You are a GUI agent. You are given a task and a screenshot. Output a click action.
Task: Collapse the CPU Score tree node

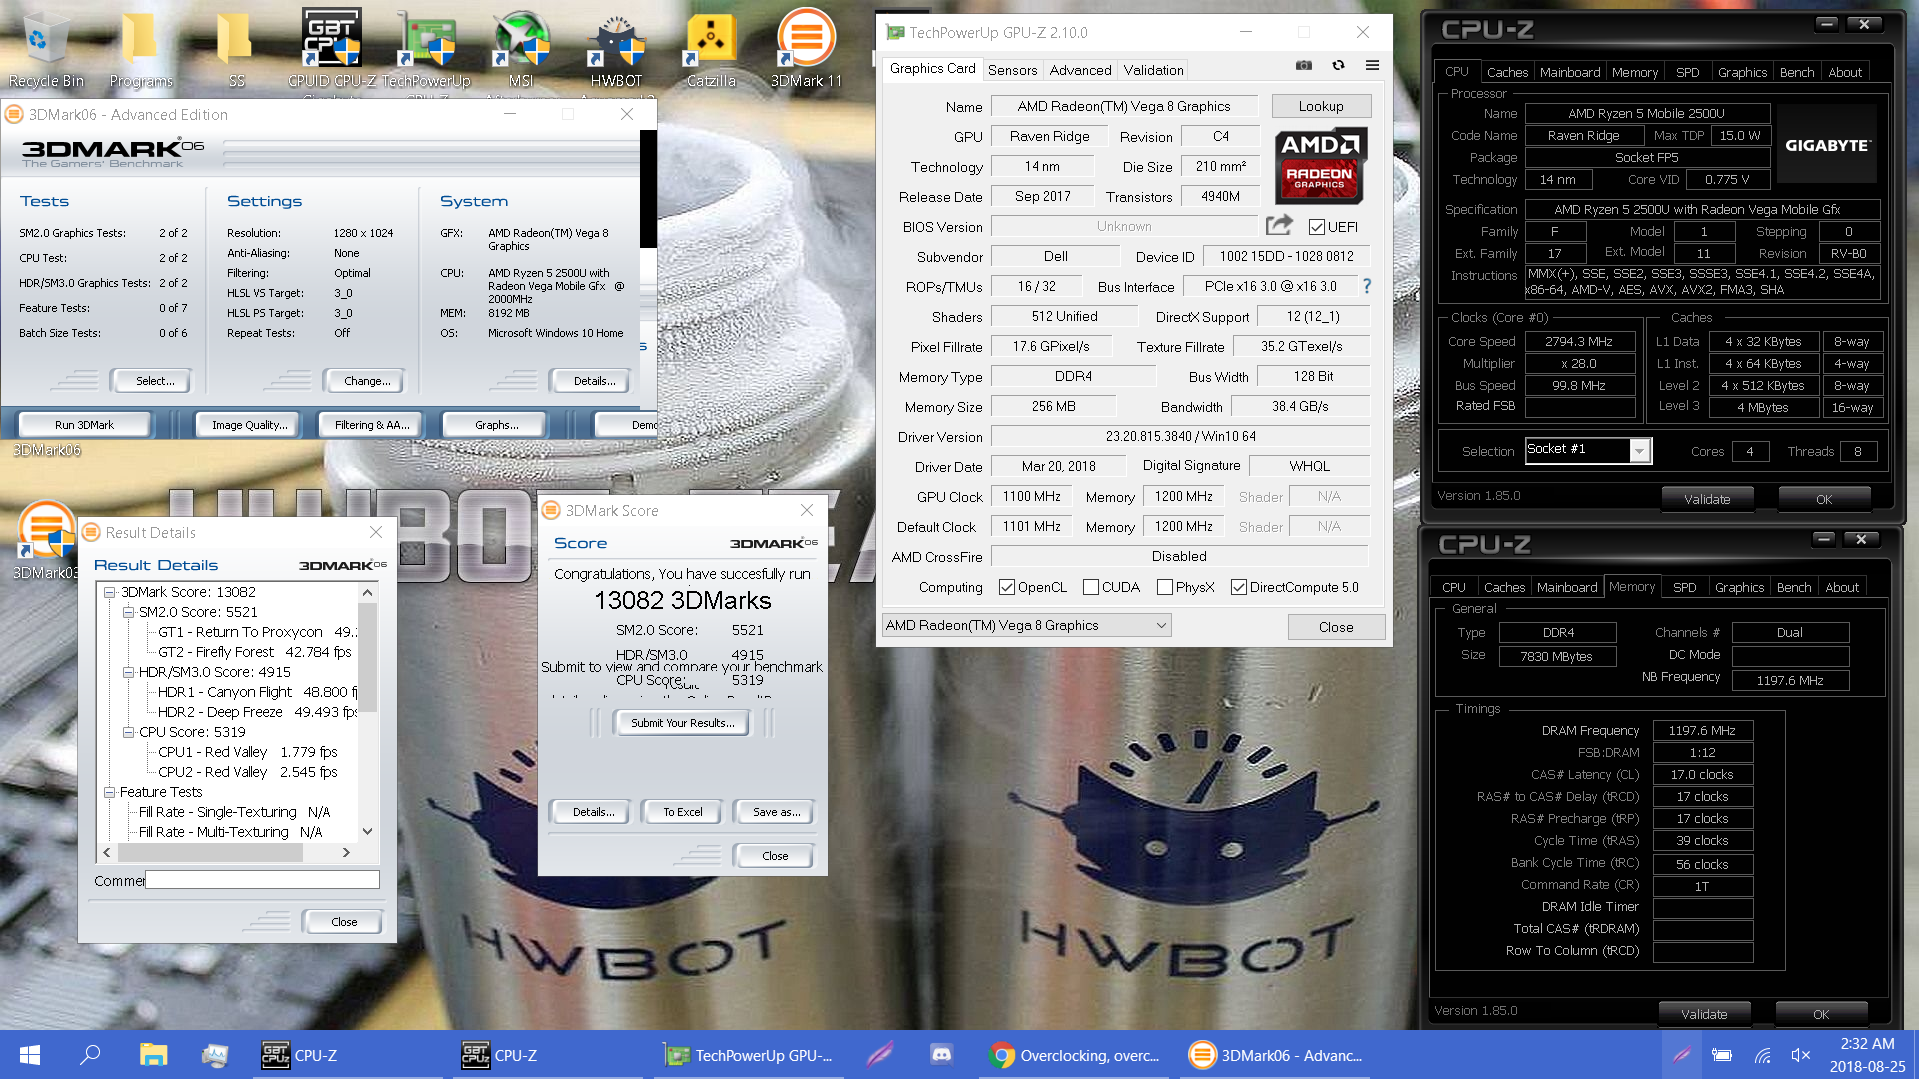click(129, 732)
